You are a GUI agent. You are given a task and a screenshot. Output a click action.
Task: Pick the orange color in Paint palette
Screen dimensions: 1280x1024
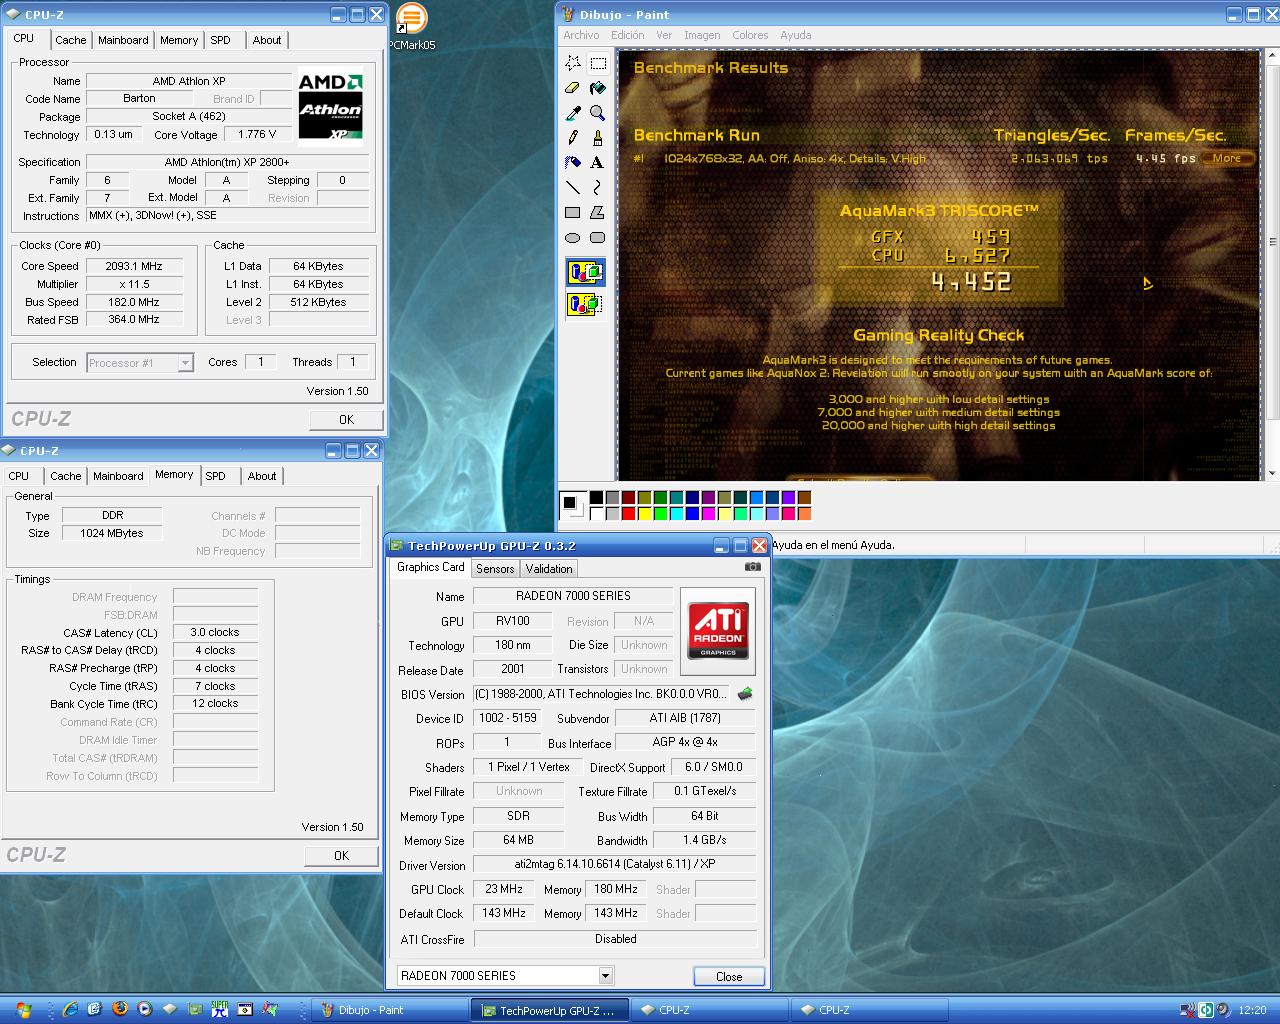click(804, 514)
